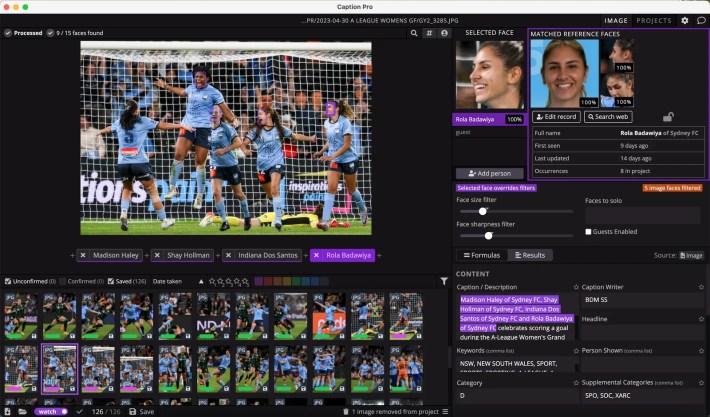The width and height of the screenshot is (710, 417).
Task: Click the five-star rating filter
Action: pyautogui.click(x=245, y=282)
